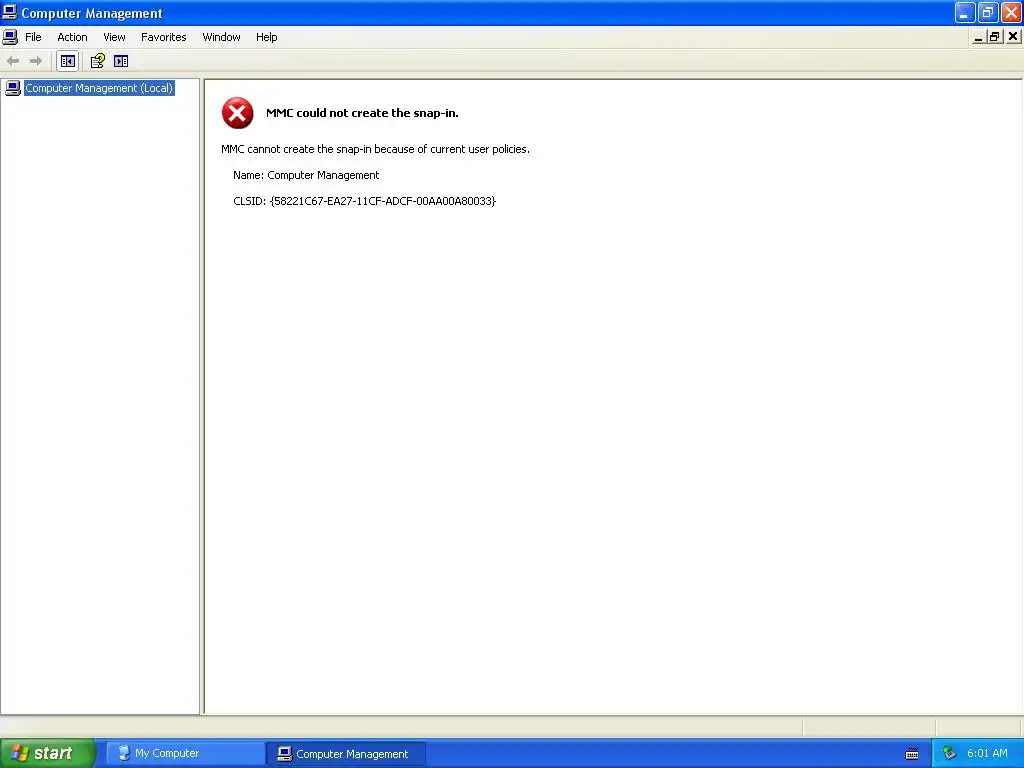Open the Favorites menu
The image size is (1024, 768).
(163, 37)
